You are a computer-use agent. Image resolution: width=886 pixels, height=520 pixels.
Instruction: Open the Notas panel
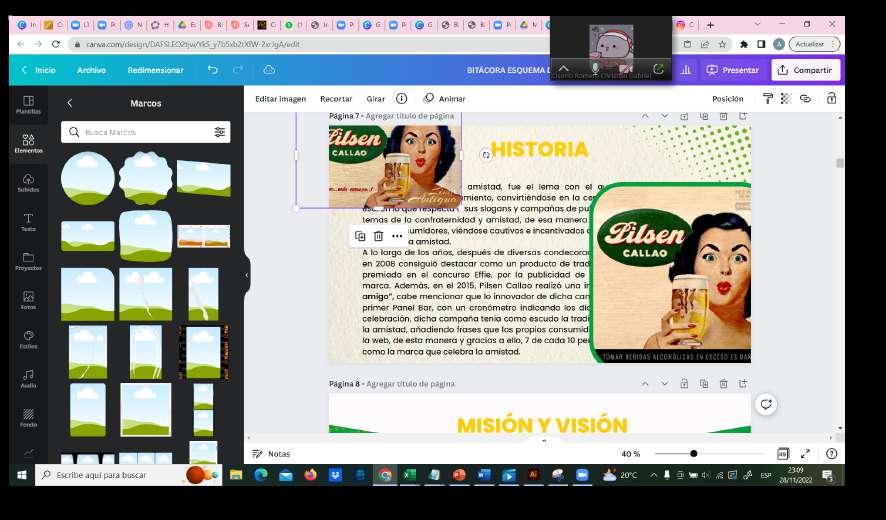(x=271, y=453)
